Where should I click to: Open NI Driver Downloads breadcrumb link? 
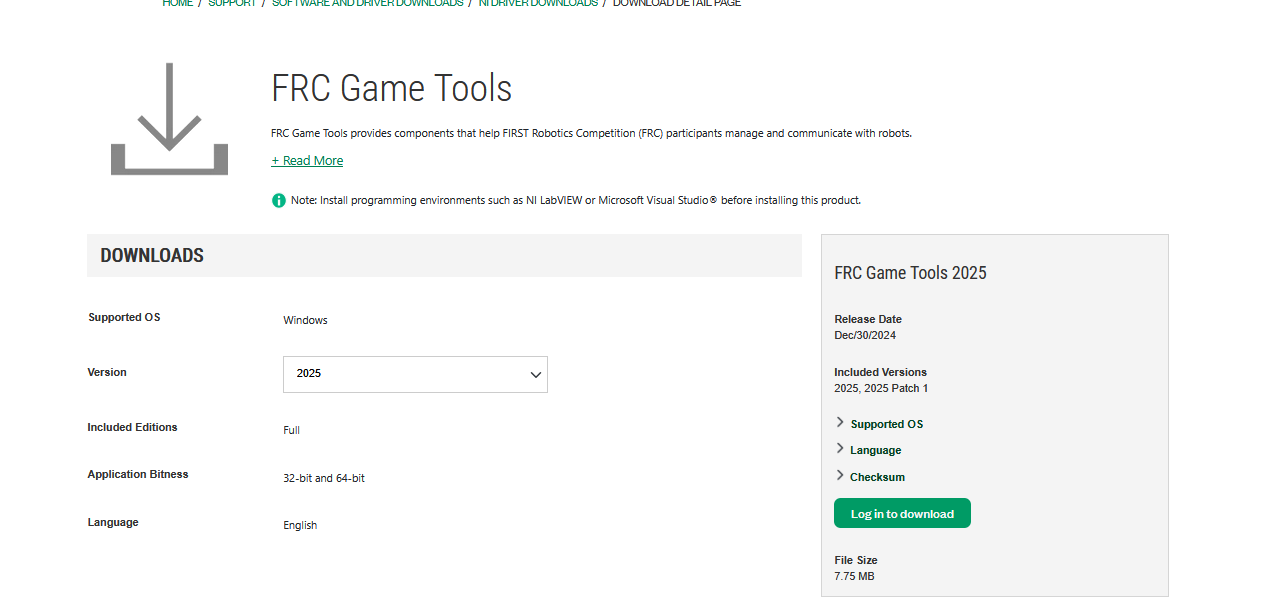pos(538,3)
